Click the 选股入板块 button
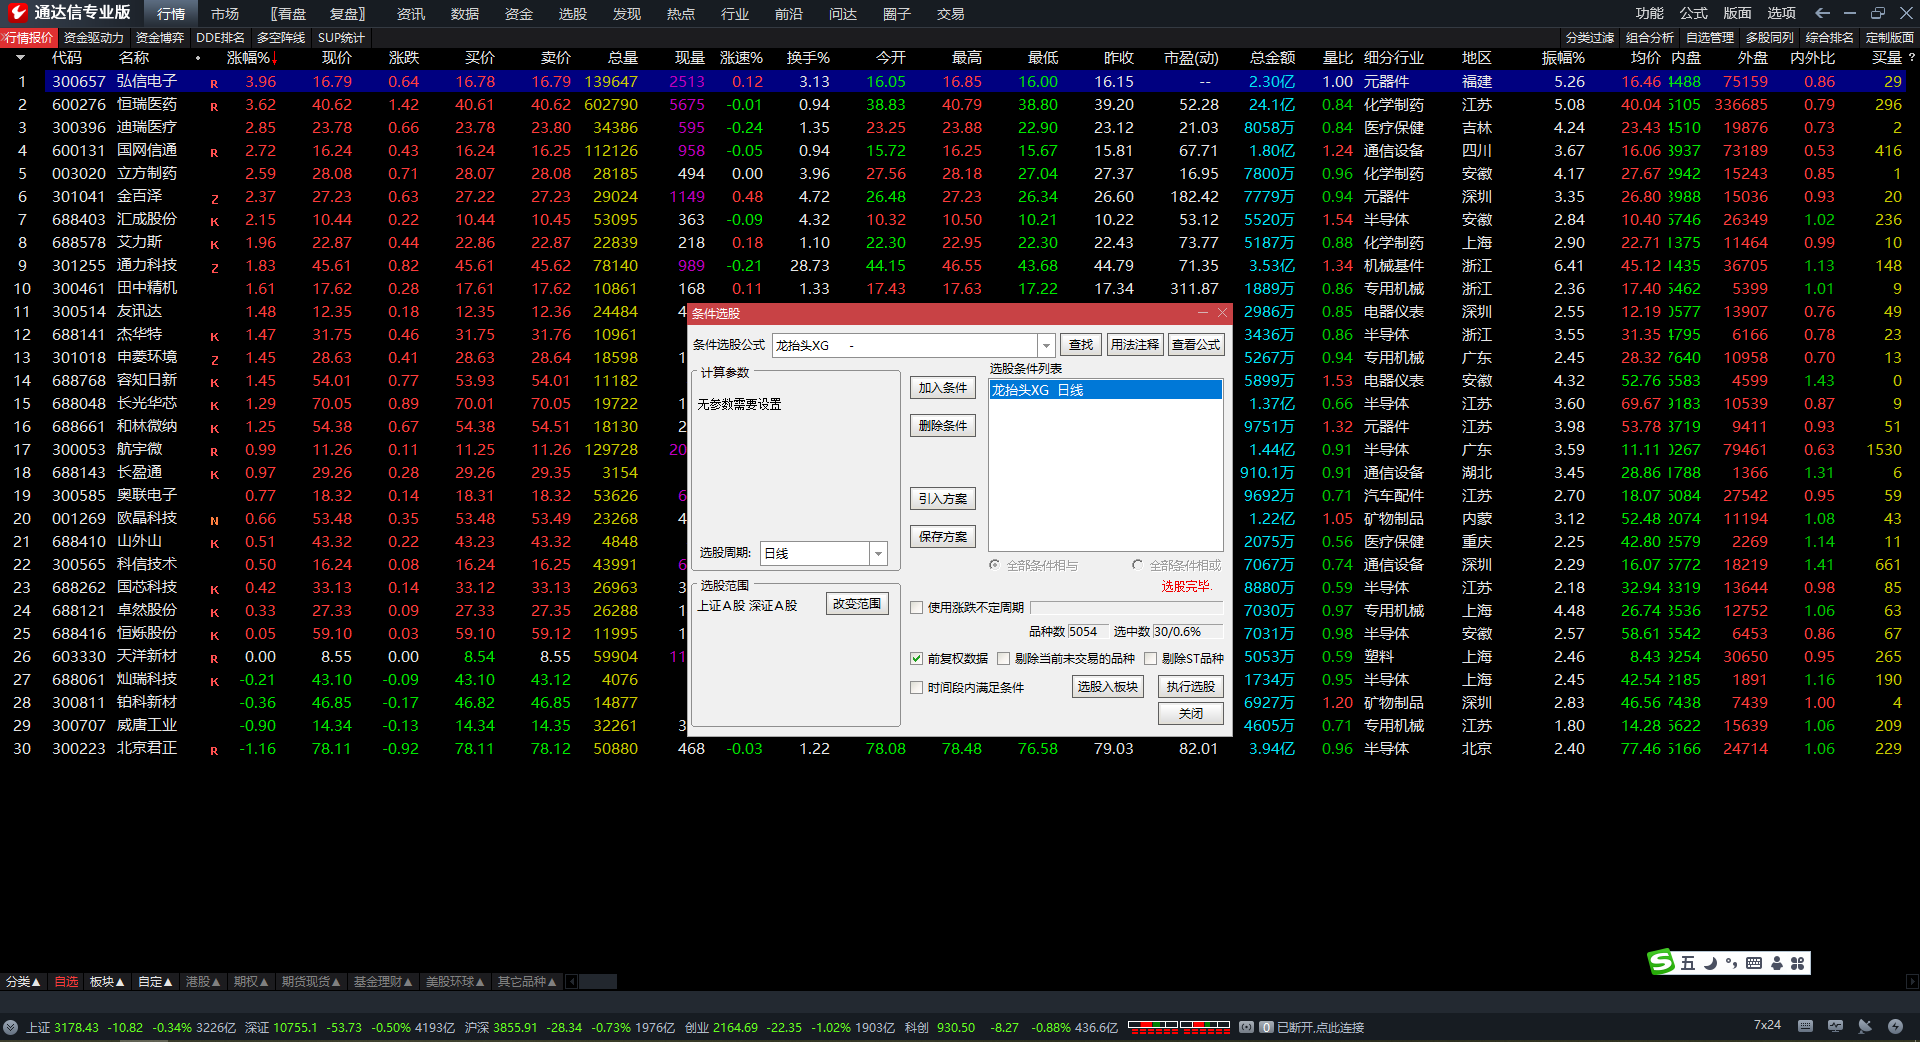1920x1042 pixels. pos(1107,686)
